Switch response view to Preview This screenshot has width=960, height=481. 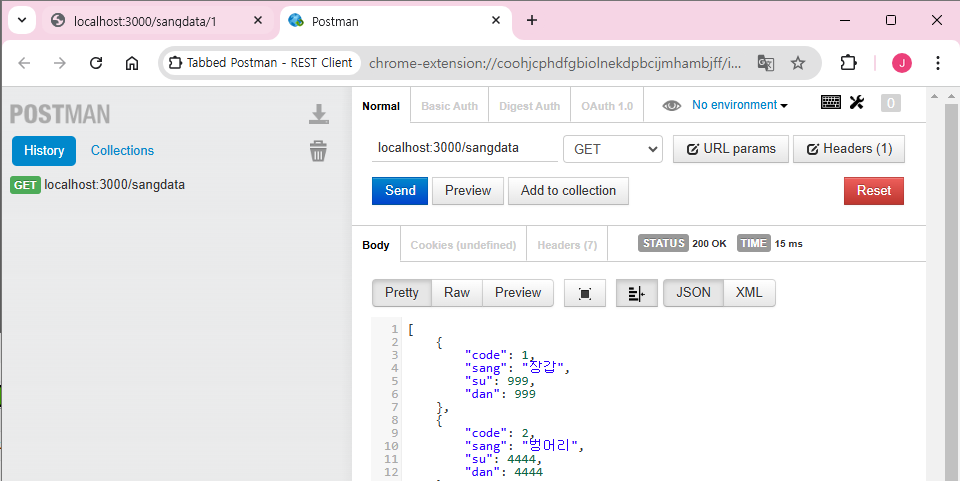click(x=518, y=293)
